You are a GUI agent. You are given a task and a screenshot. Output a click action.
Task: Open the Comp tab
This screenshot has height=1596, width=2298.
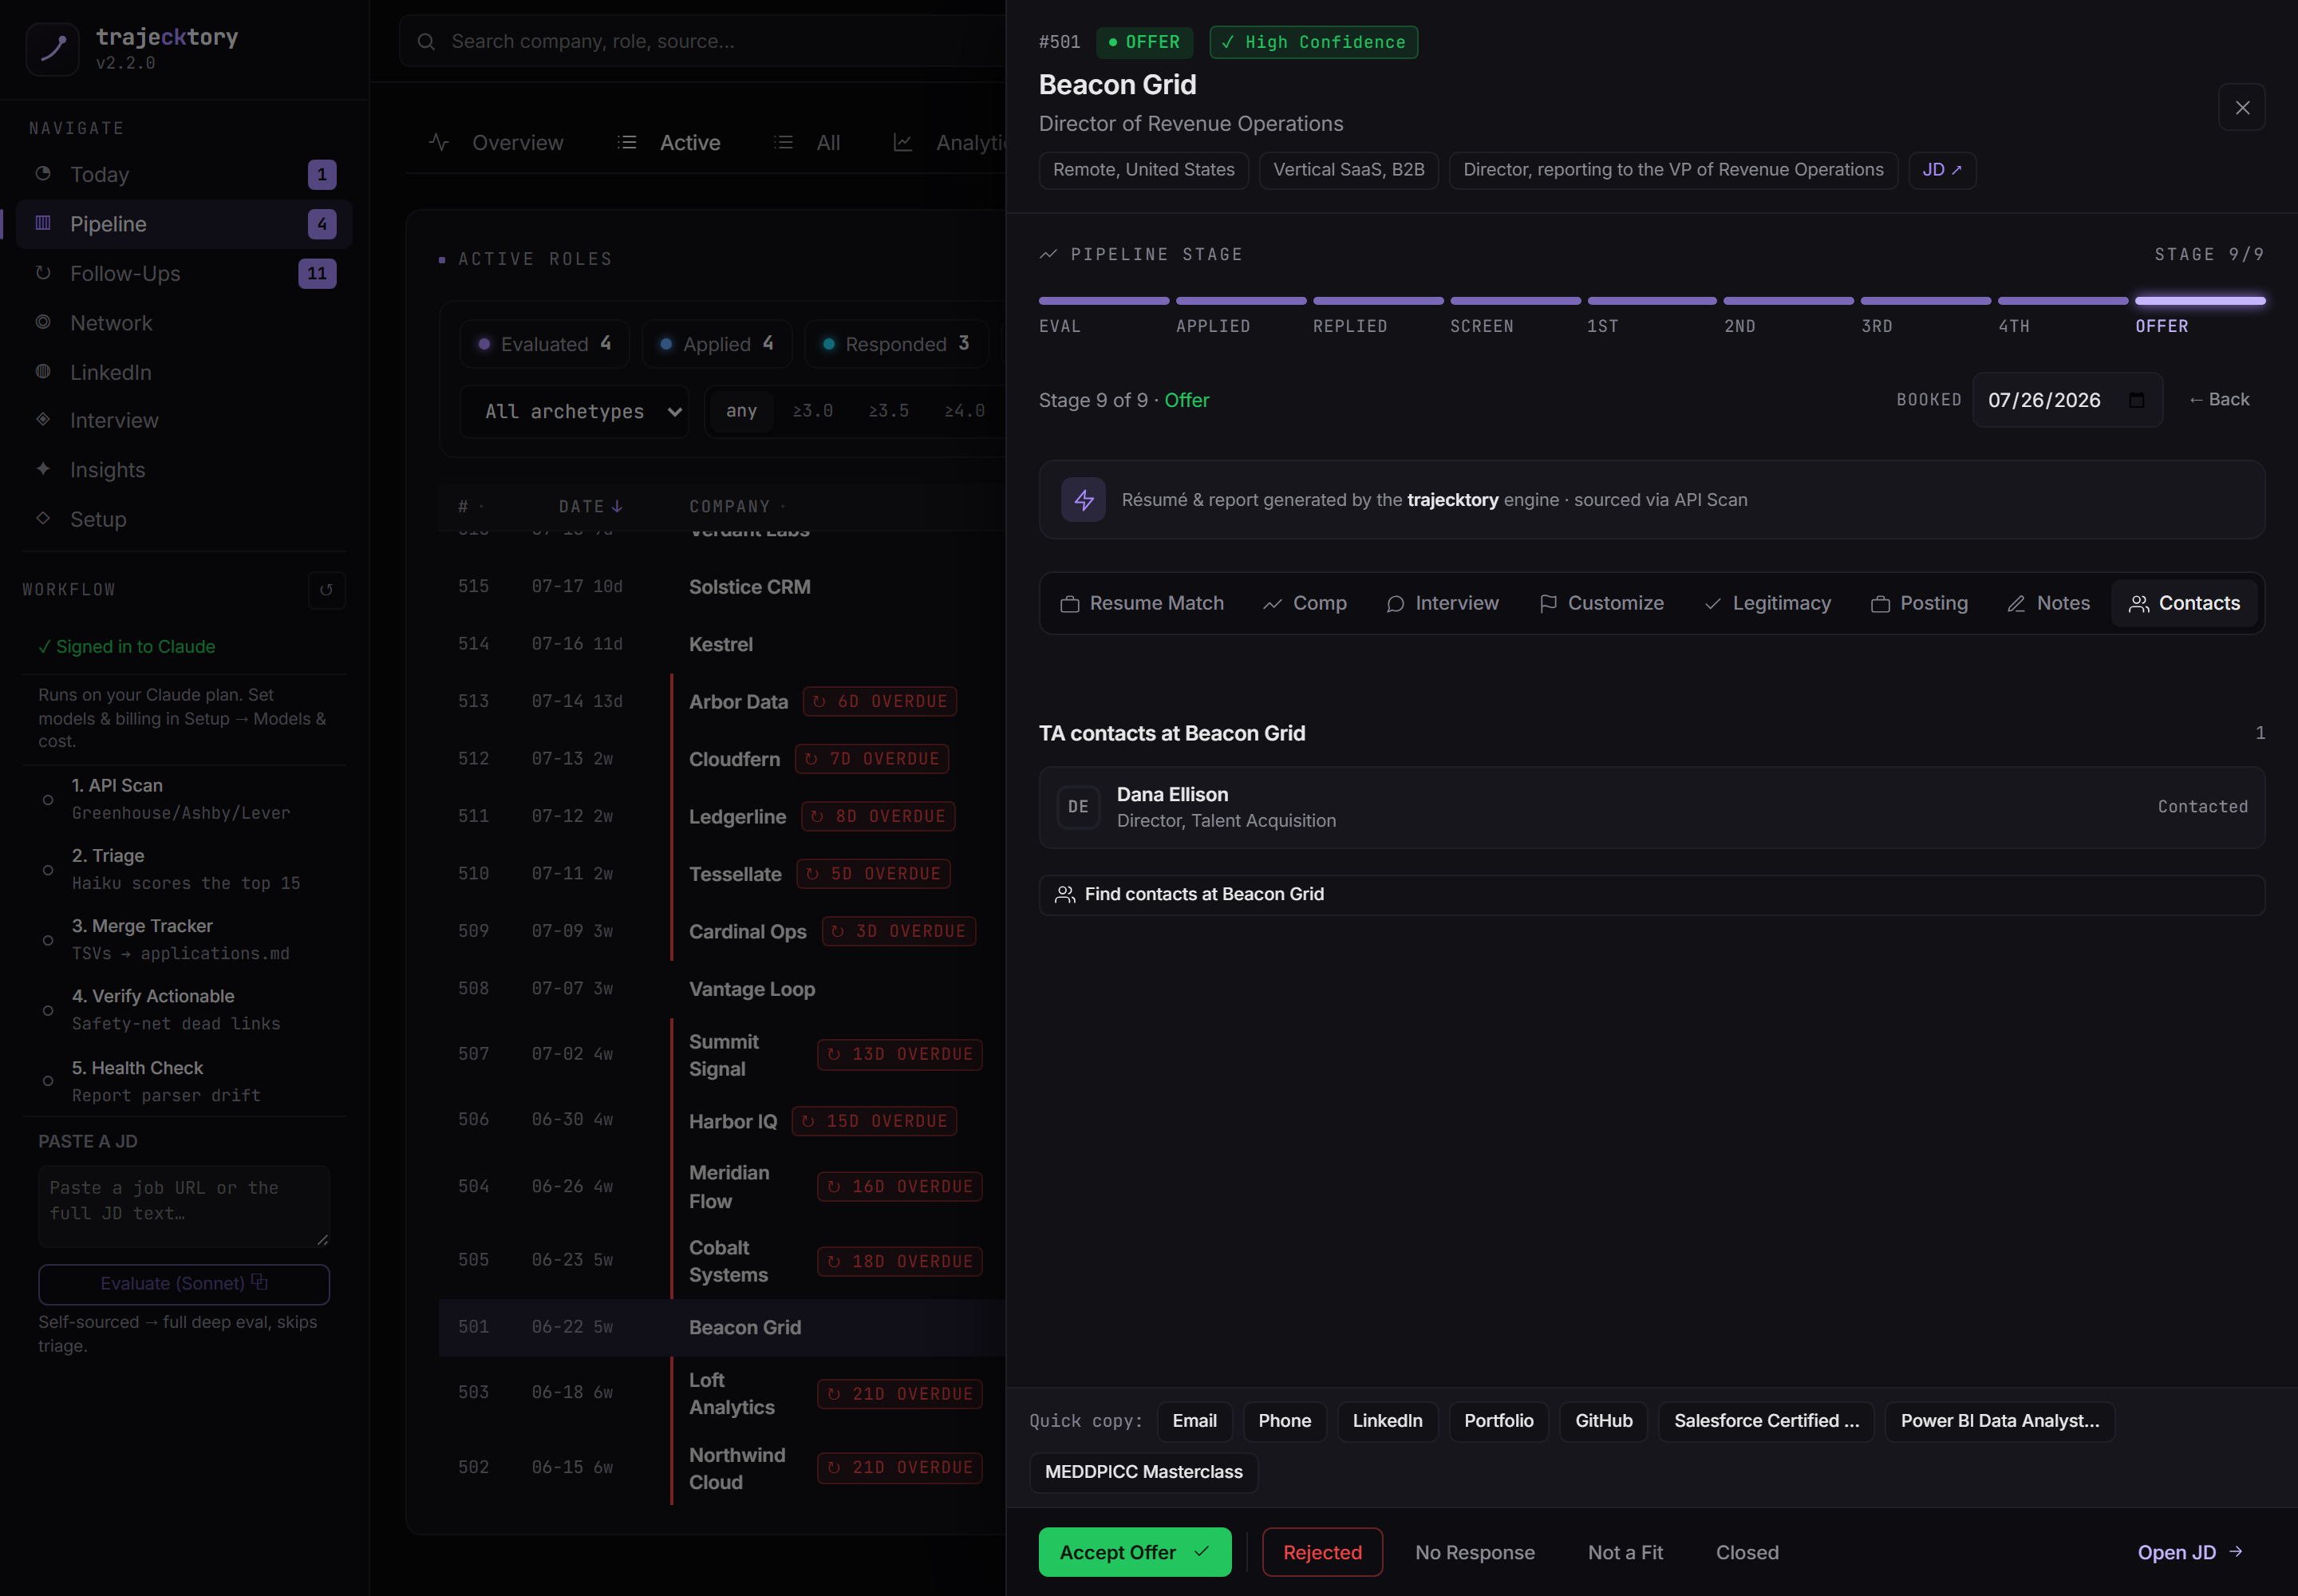tap(1305, 604)
